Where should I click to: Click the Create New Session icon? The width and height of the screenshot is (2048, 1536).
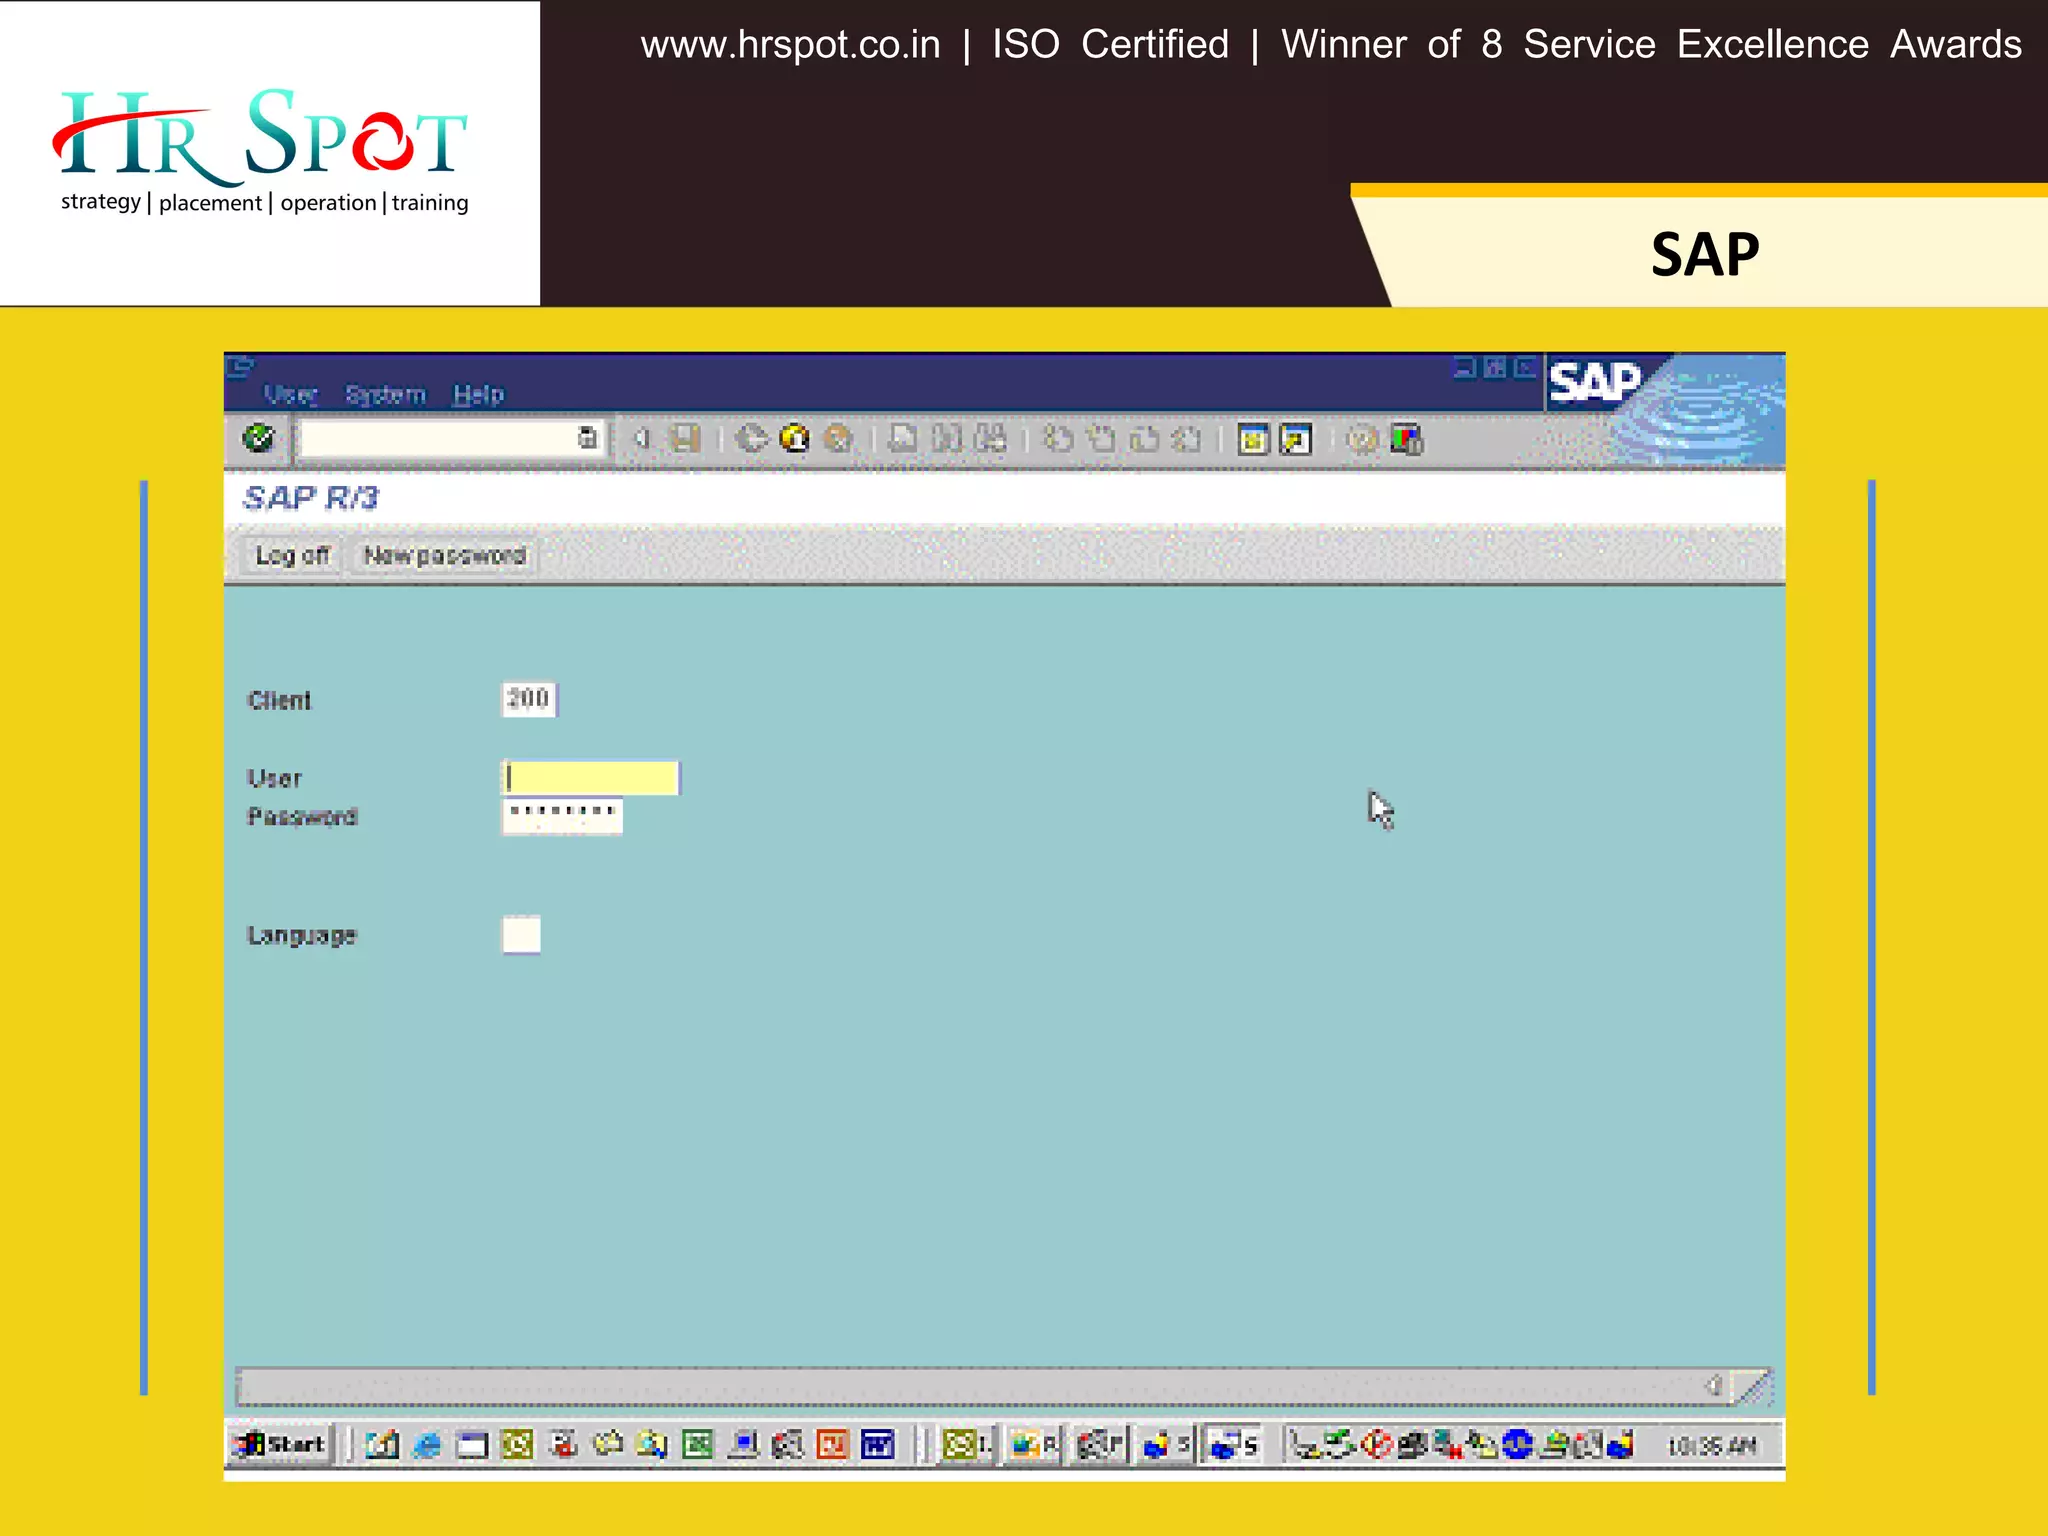pos(1253,439)
